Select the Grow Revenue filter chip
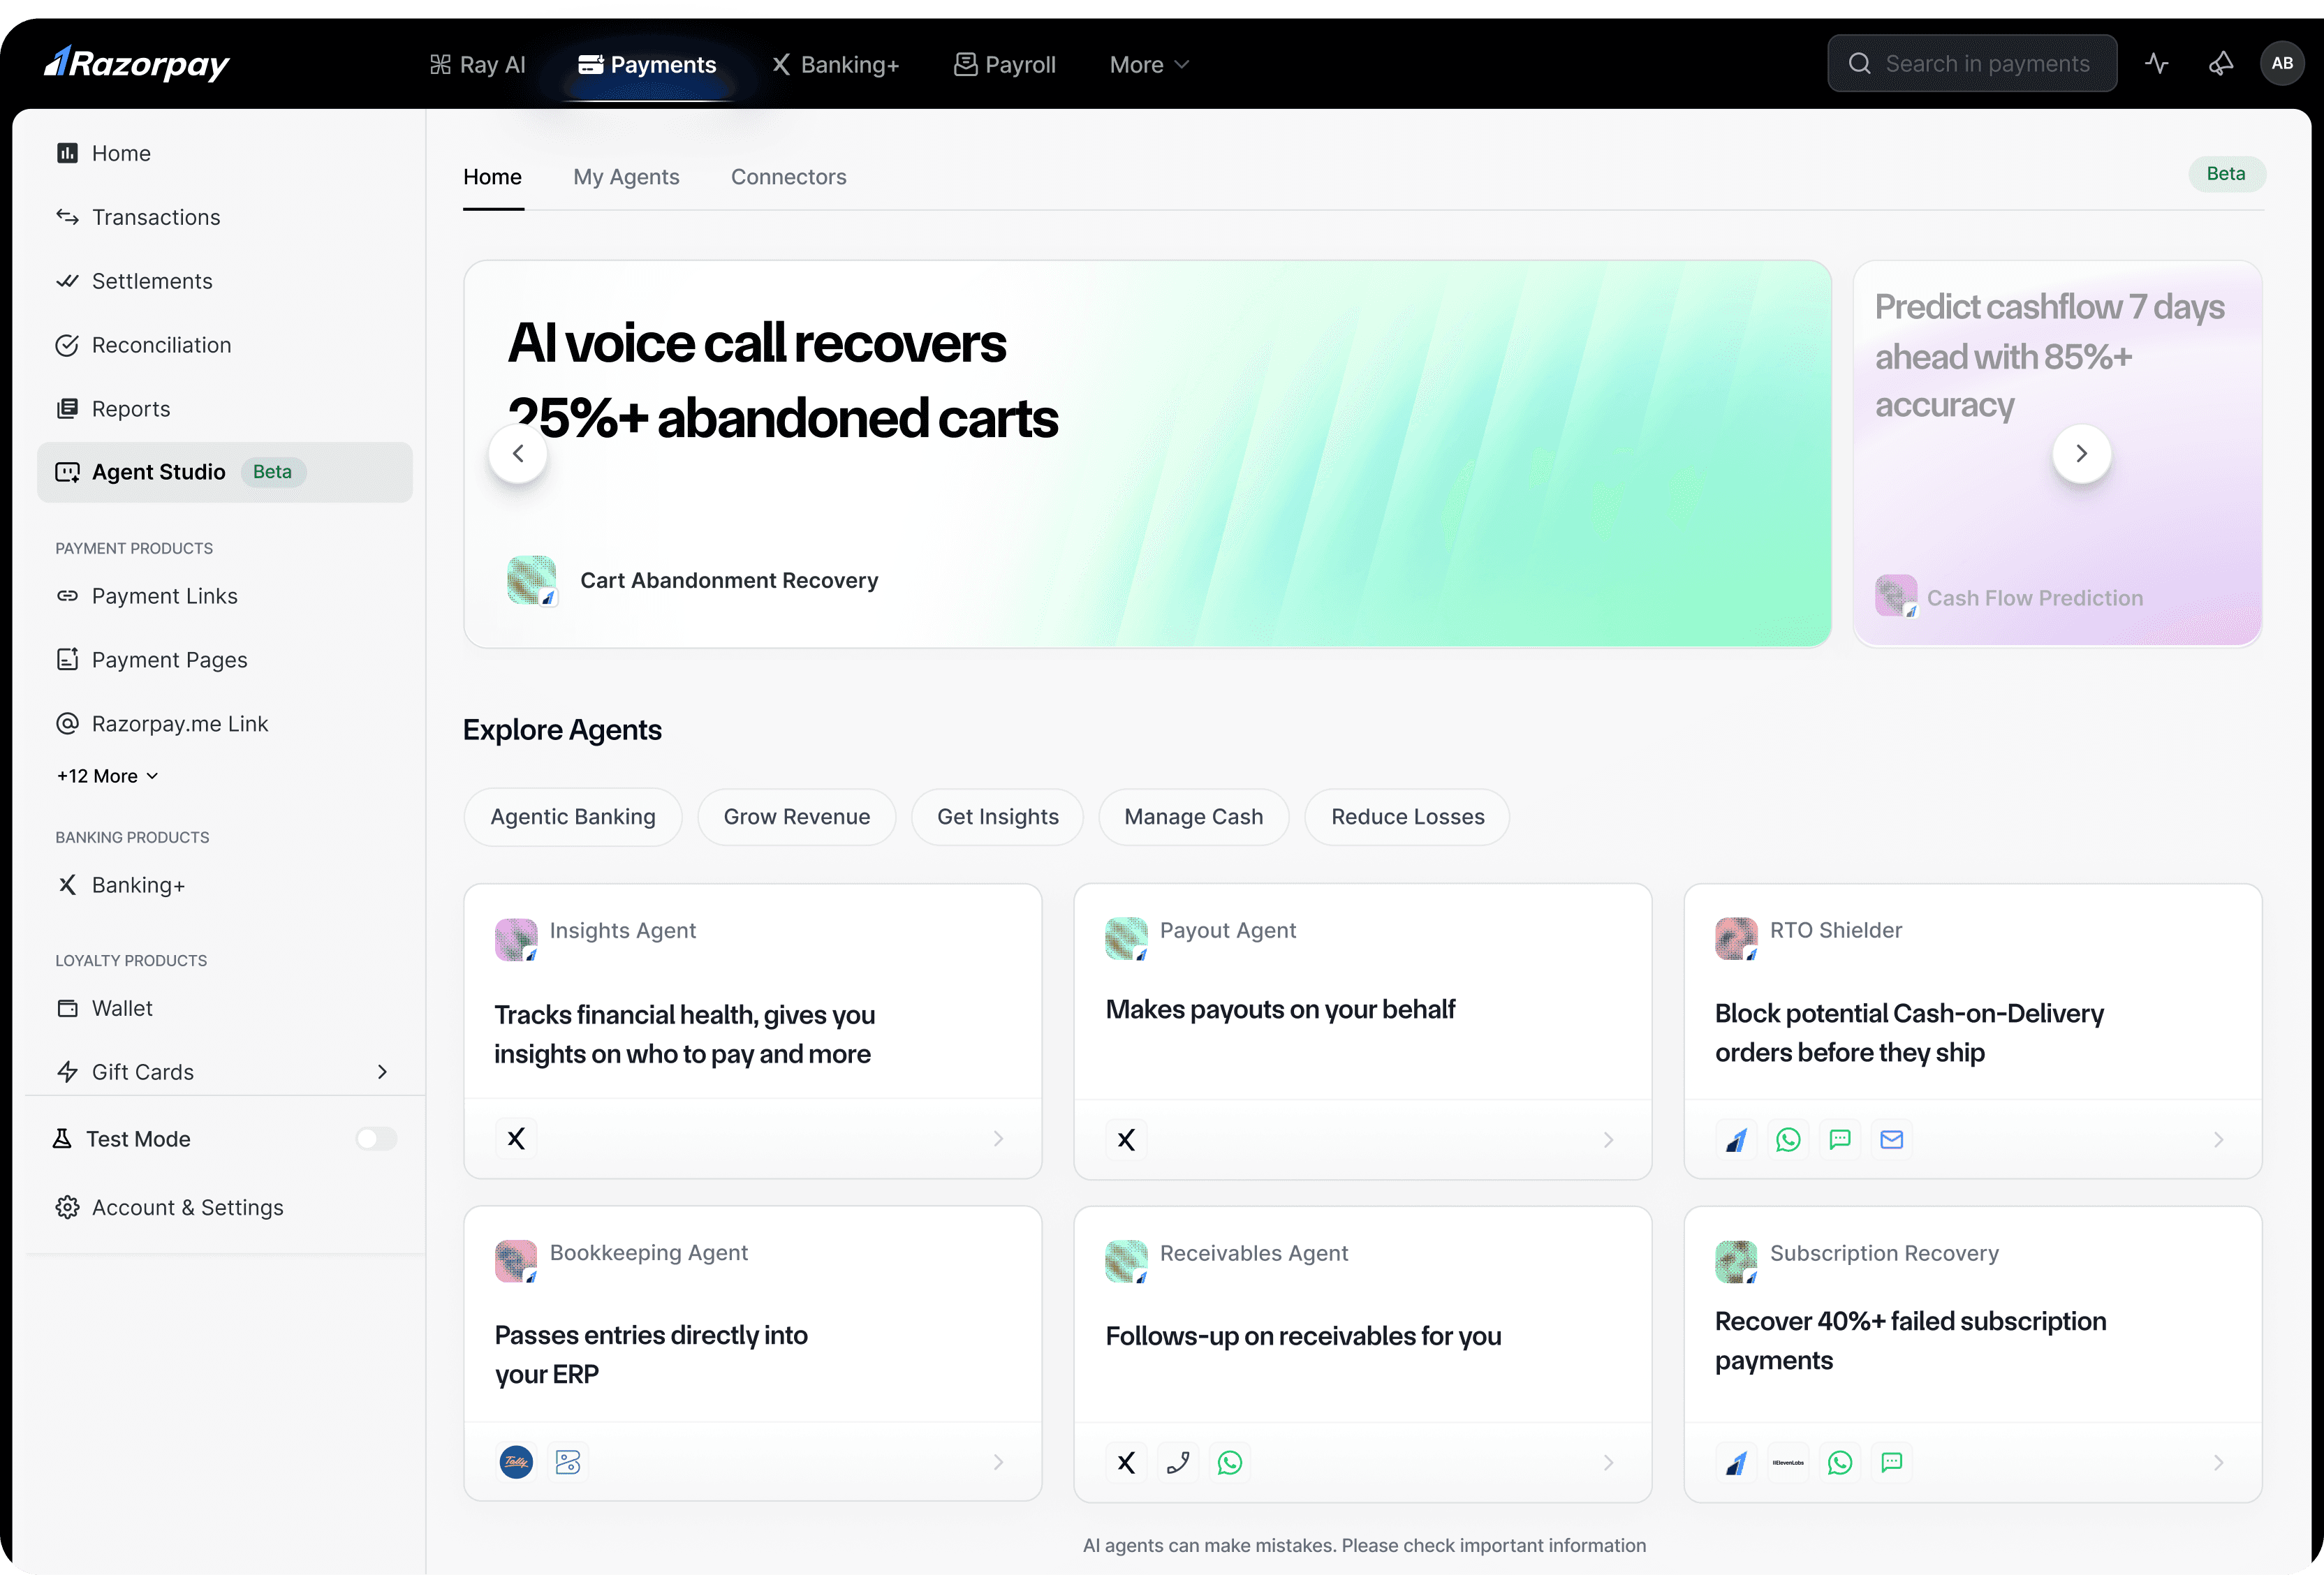Screen dimensions: 2324x1575 coord(796,817)
